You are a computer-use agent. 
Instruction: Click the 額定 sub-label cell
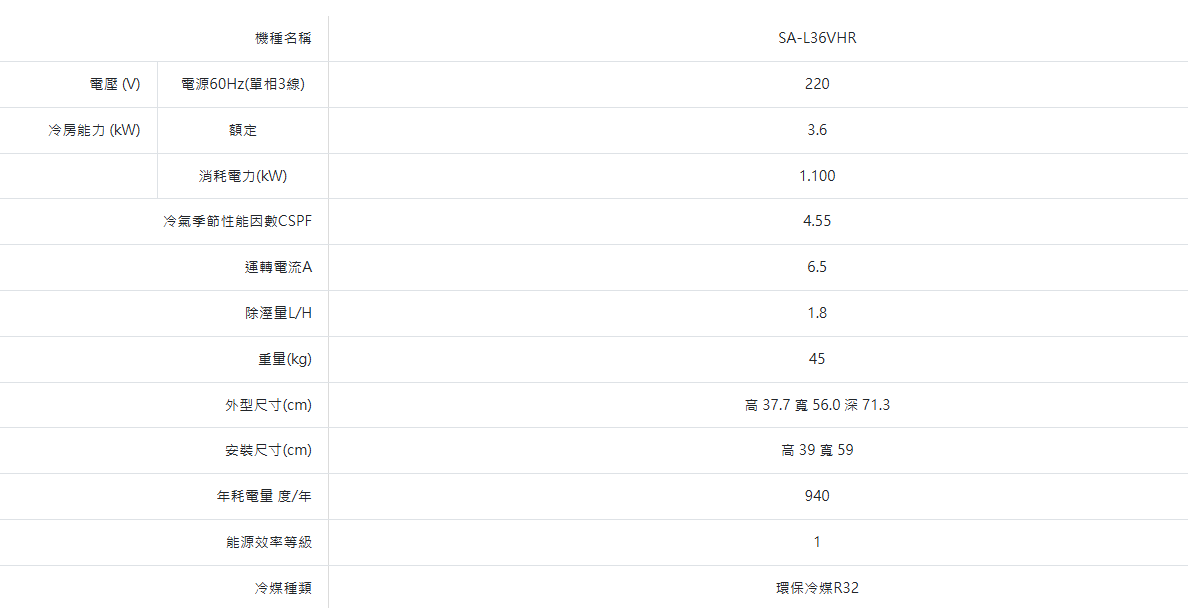click(243, 131)
